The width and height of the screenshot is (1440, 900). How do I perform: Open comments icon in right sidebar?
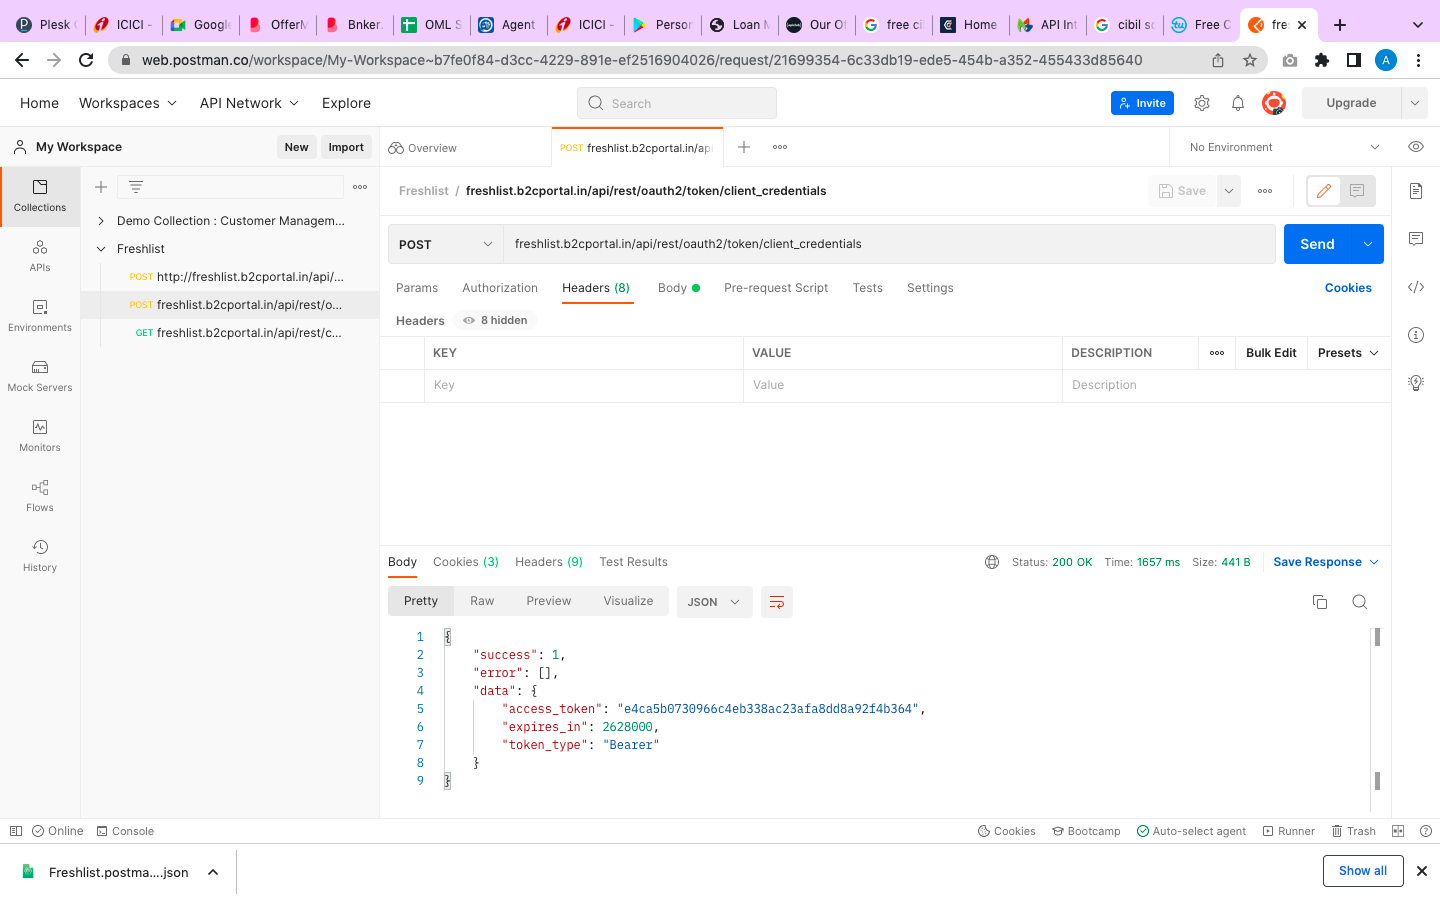pos(1416,239)
